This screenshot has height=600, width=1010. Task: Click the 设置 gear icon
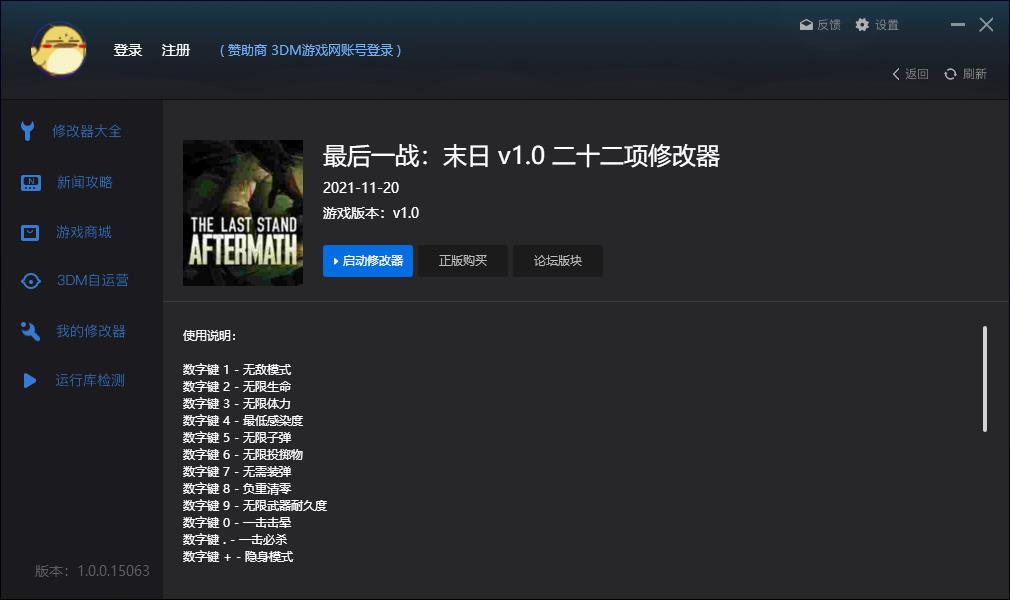[x=862, y=24]
